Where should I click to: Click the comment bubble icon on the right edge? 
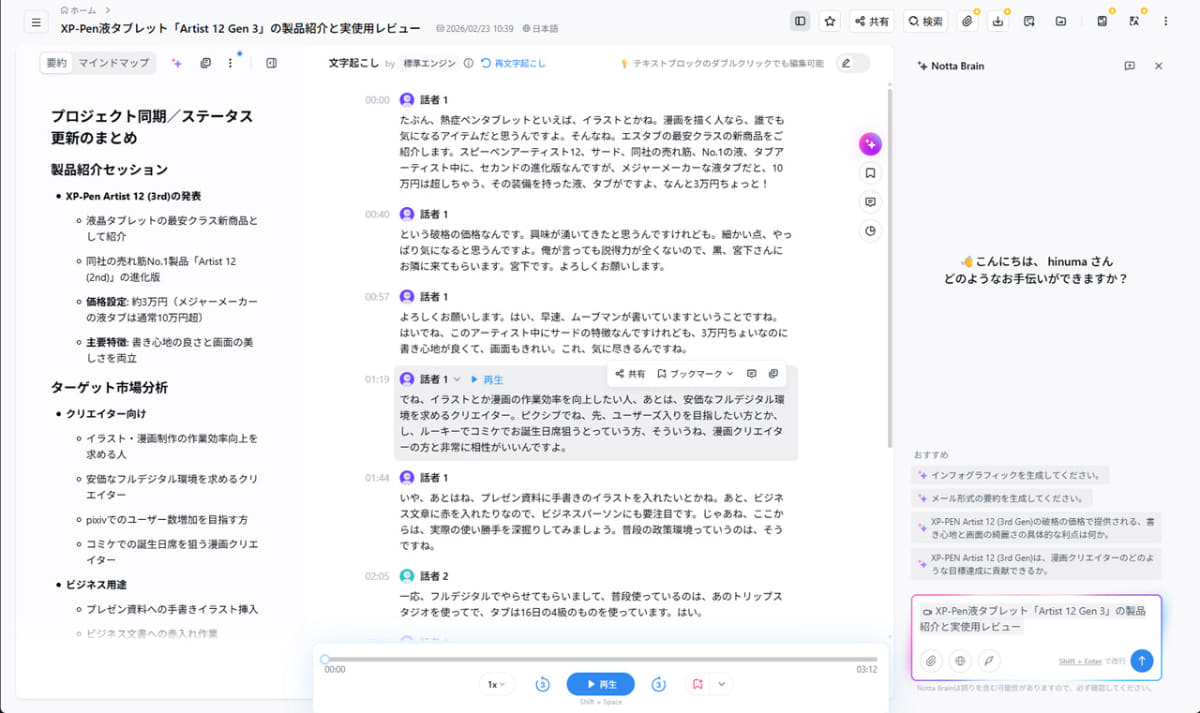click(x=870, y=202)
